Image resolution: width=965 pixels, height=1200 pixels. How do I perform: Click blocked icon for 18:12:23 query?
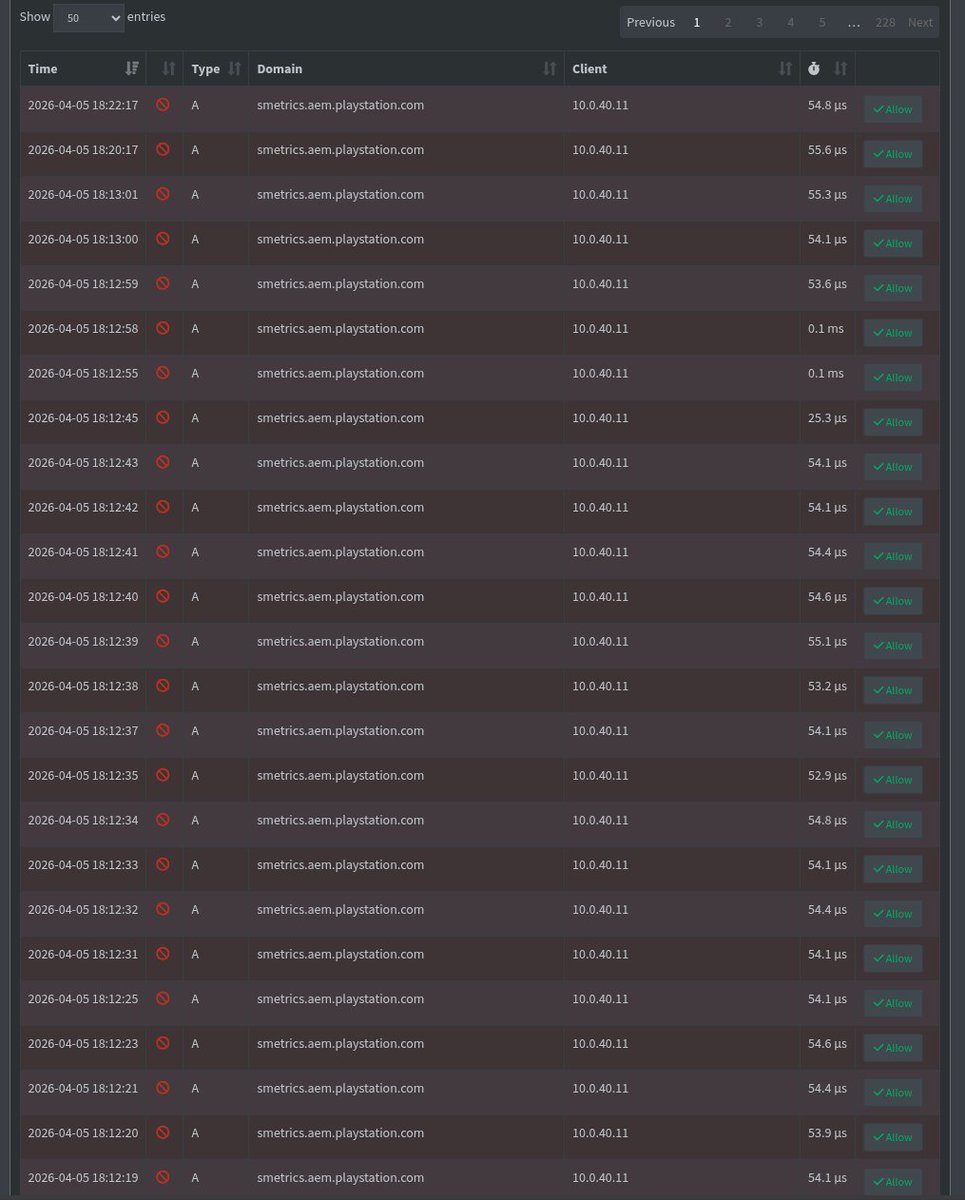(163, 1042)
